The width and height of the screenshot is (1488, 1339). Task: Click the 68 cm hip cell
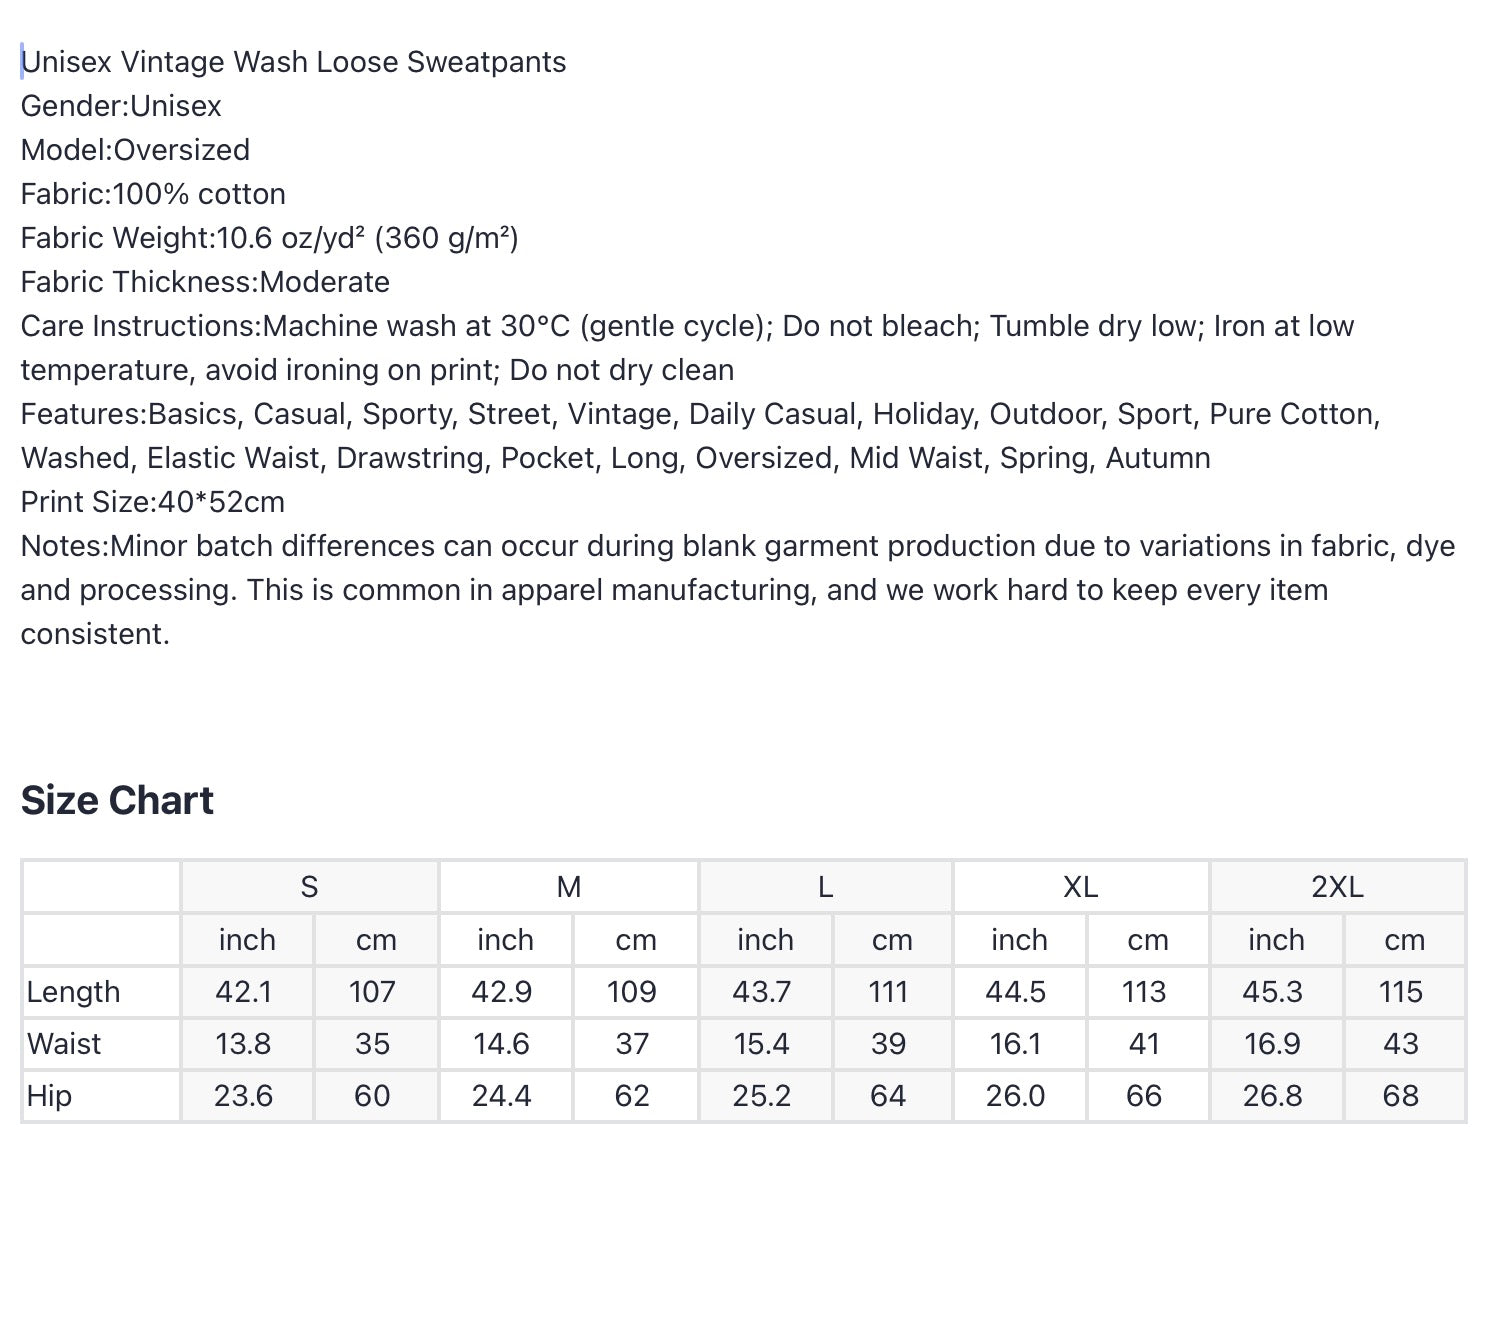click(1401, 1096)
